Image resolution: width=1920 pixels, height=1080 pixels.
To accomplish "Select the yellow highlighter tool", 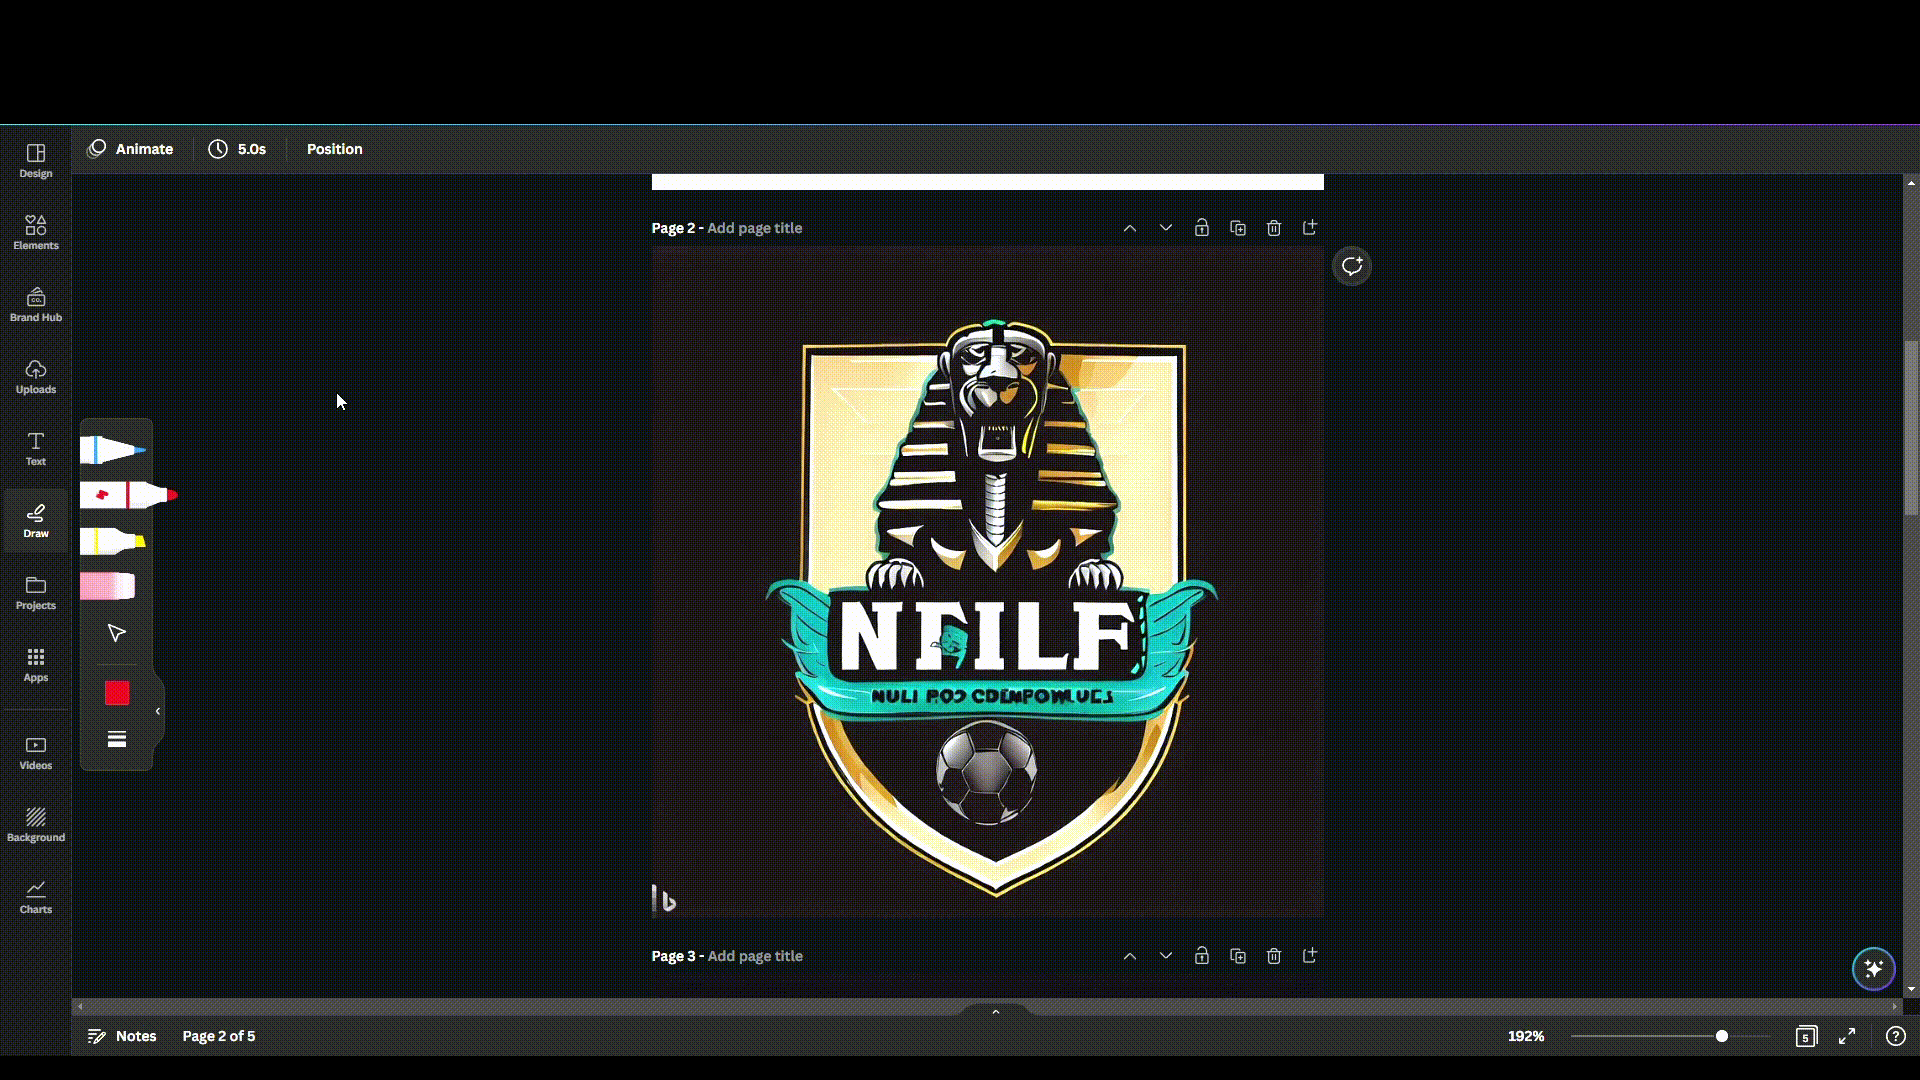I will (112, 541).
